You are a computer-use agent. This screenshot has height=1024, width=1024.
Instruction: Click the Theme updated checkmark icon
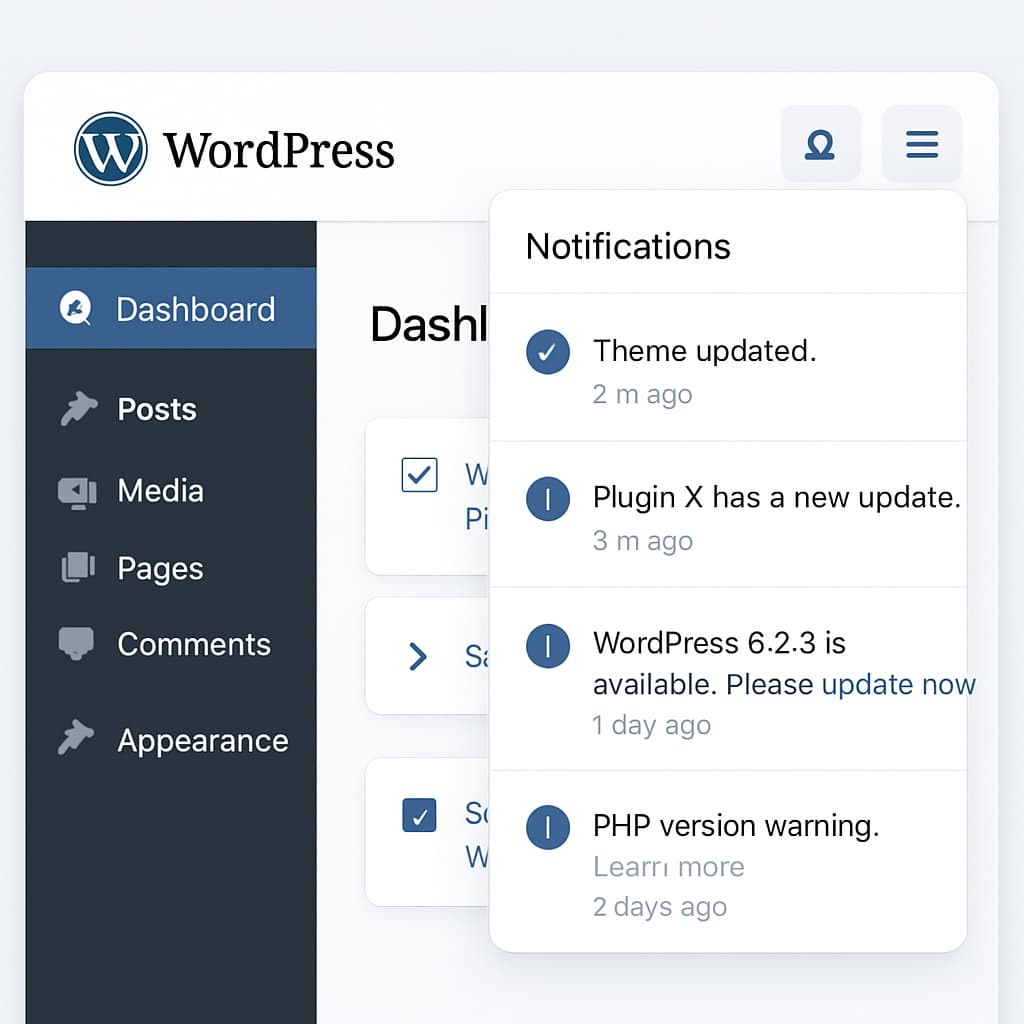click(x=548, y=352)
